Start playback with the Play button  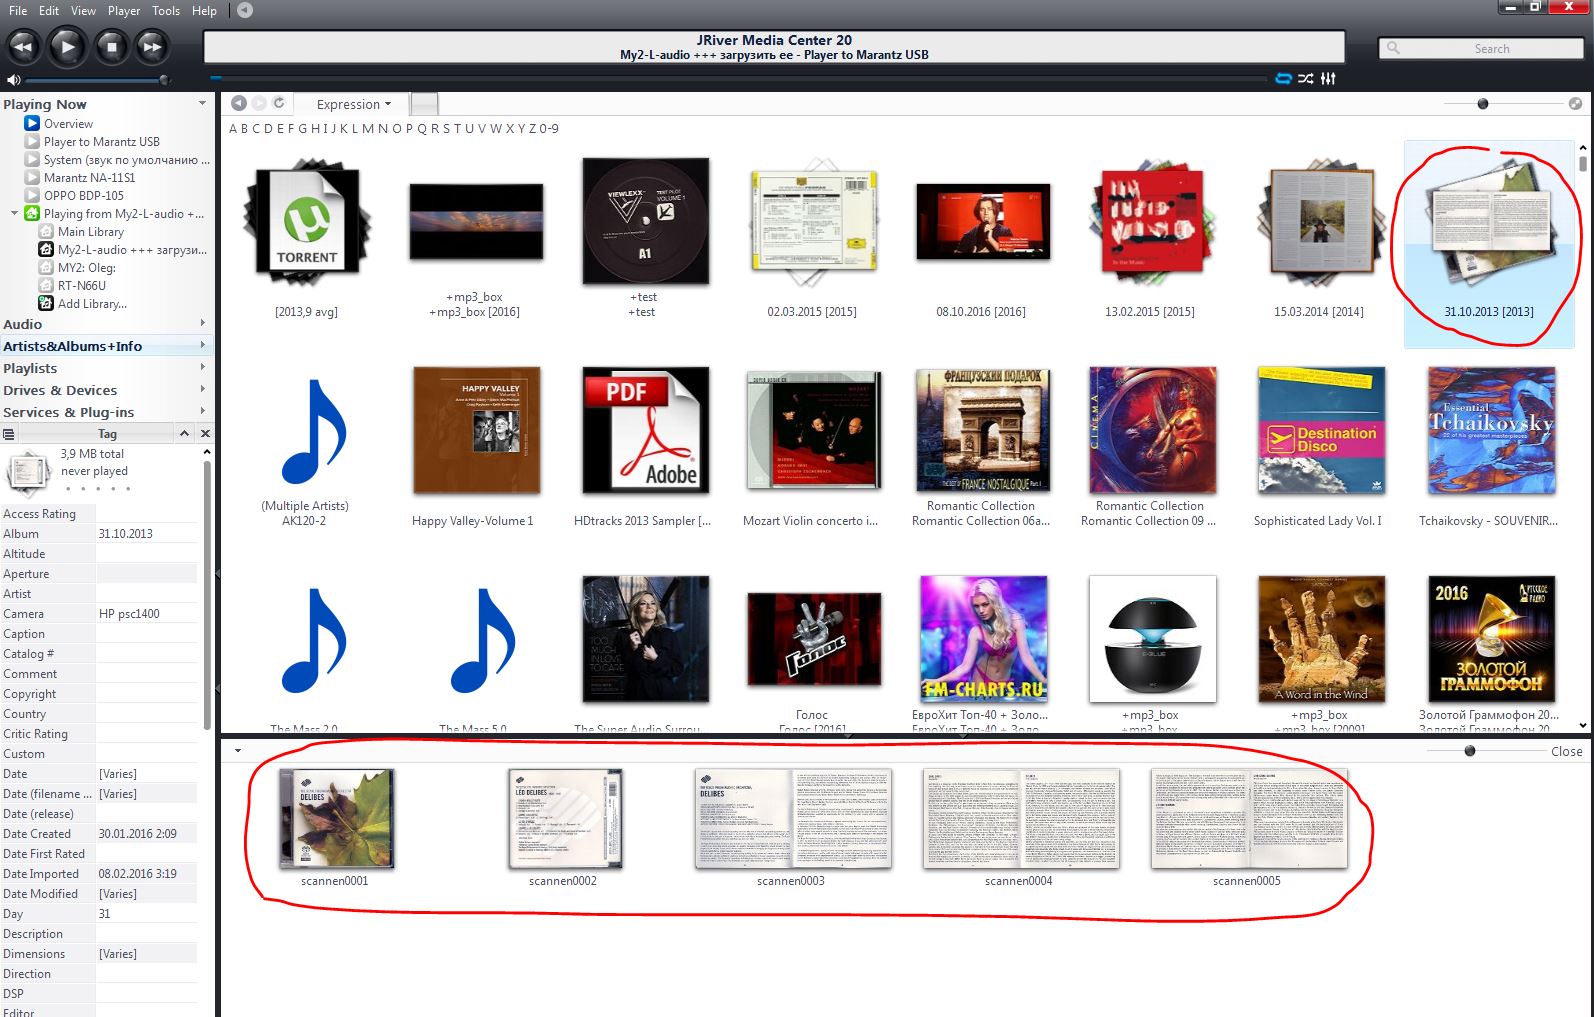(x=67, y=47)
